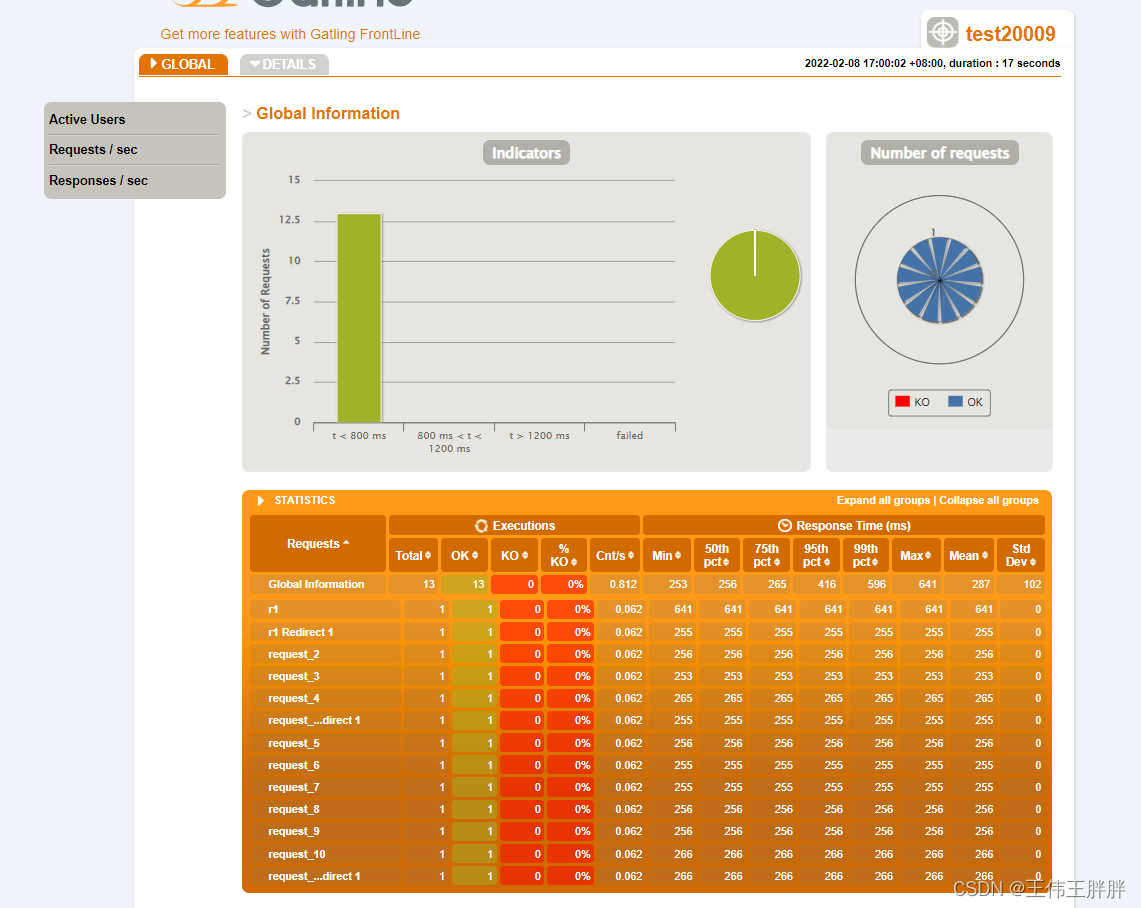Sort by Cnt/s column header
This screenshot has width=1141, height=908.
[615, 555]
